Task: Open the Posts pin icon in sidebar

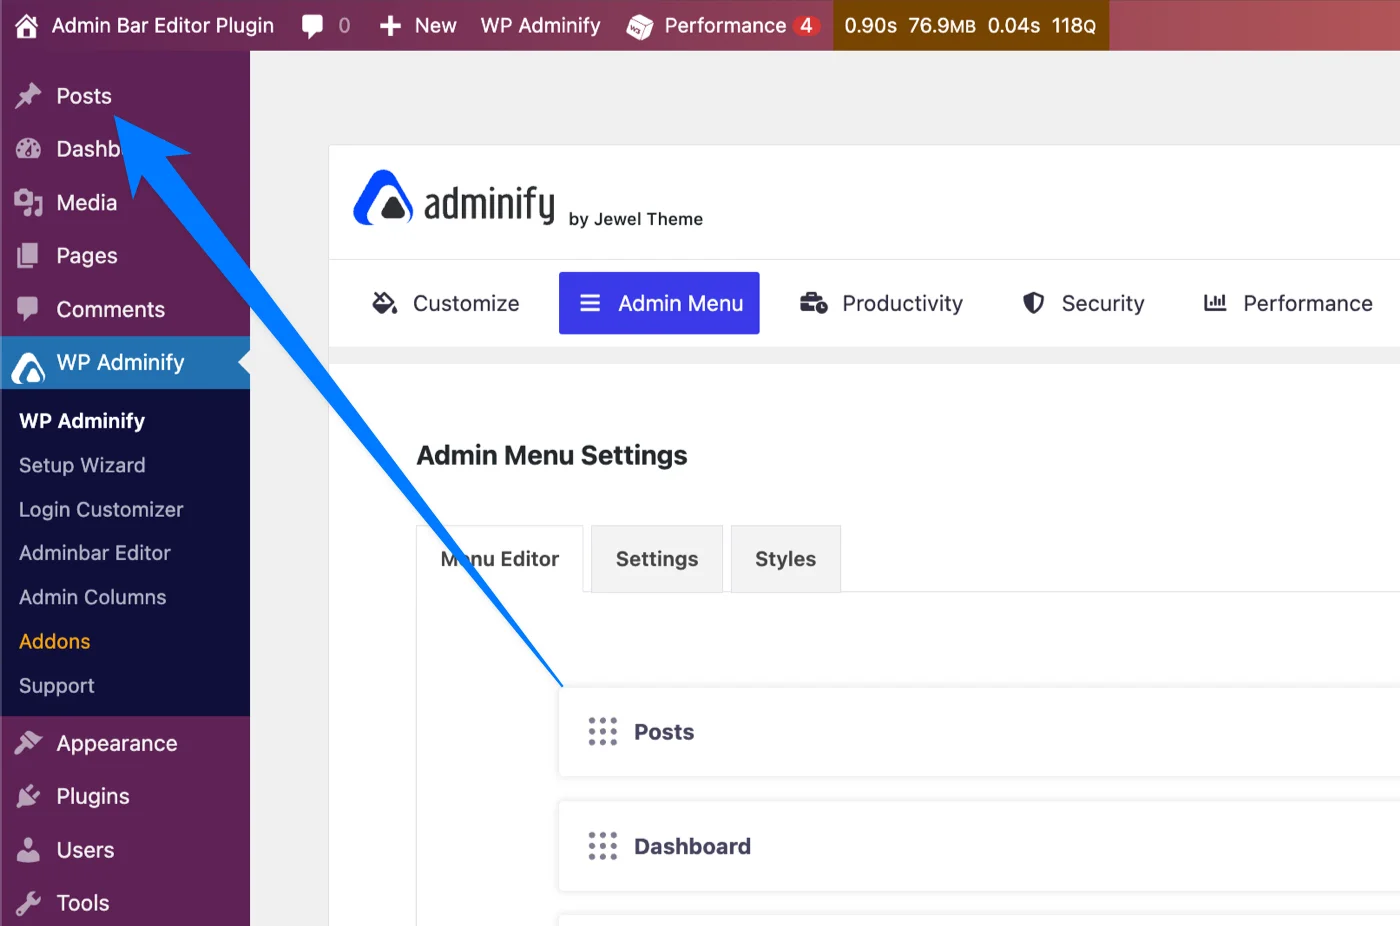Action: (26, 95)
